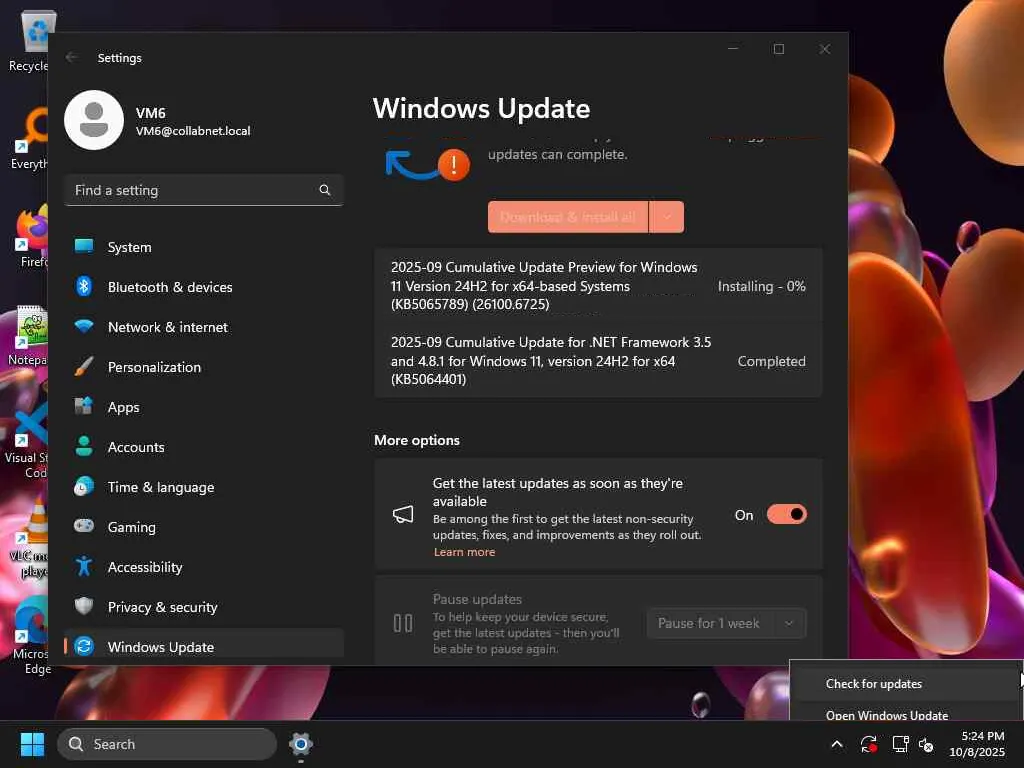Click the muted volume tray icon

(x=926, y=744)
